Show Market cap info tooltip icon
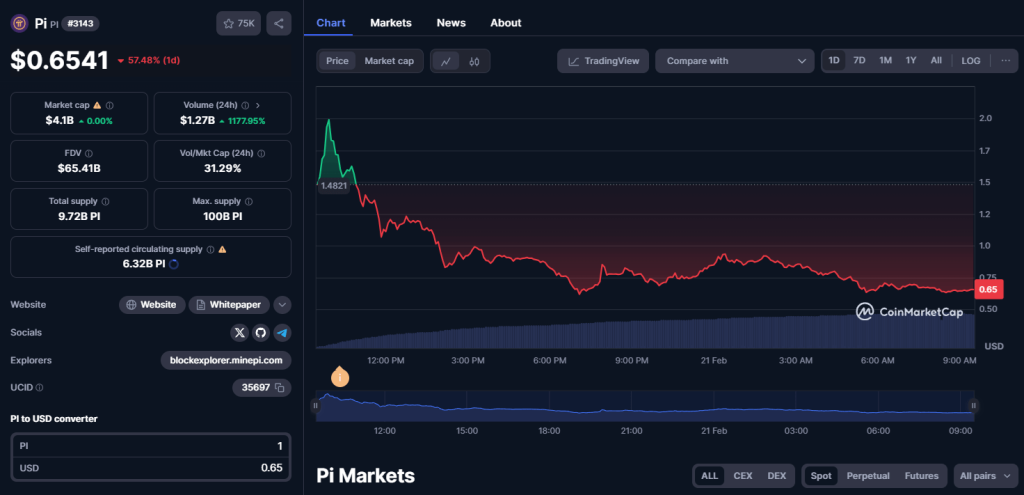The height and width of the screenshot is (495, 1024). coord(110,105)
